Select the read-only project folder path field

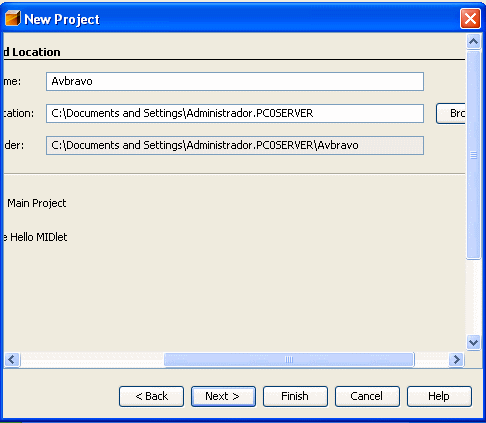235,145
